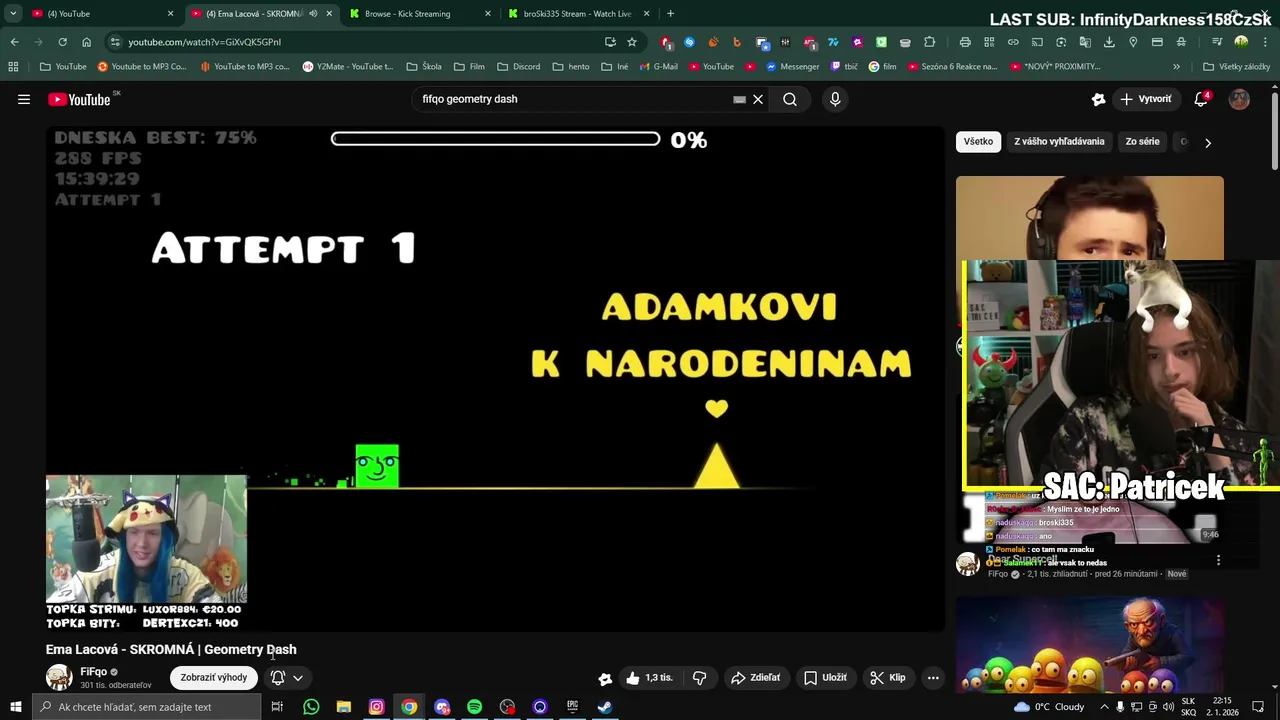Open tab search dropdown in Chrome
1280x720 pixels.
[x=12, y=14]
